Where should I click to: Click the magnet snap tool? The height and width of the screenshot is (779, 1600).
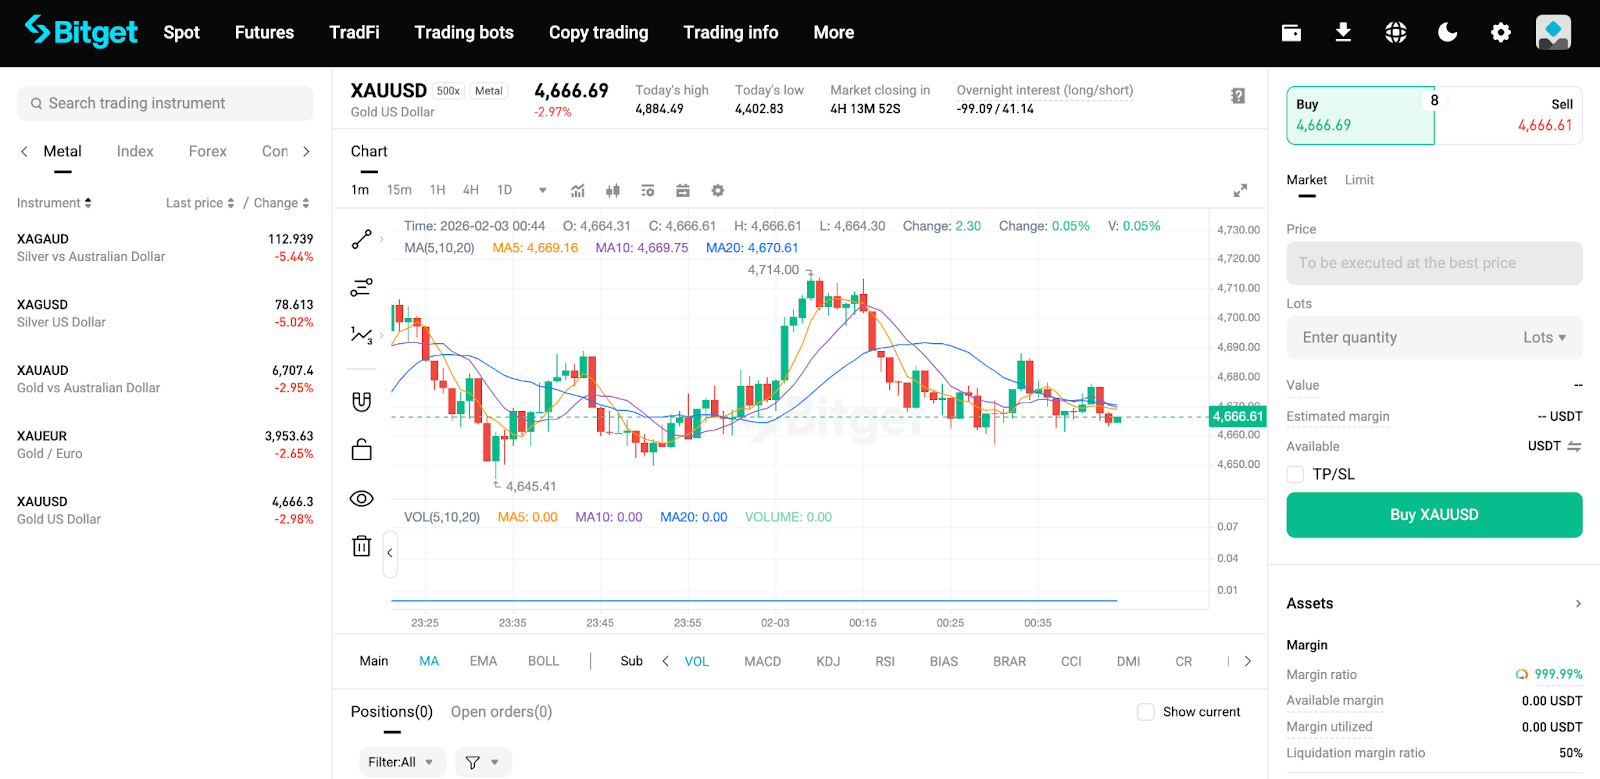pyautogui.click(x=361, y=401)
